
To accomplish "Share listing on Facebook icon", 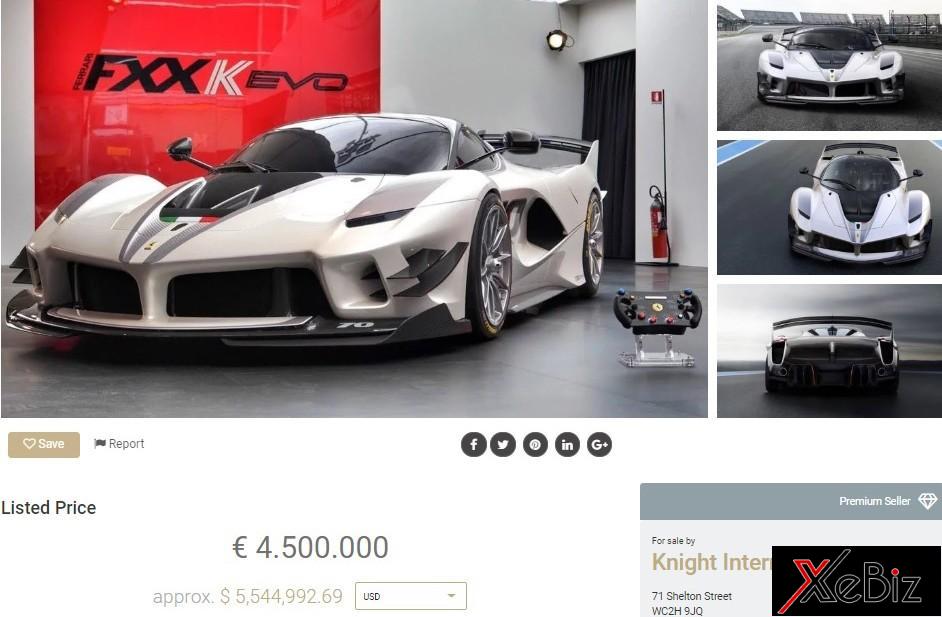I will pos(473,445).
